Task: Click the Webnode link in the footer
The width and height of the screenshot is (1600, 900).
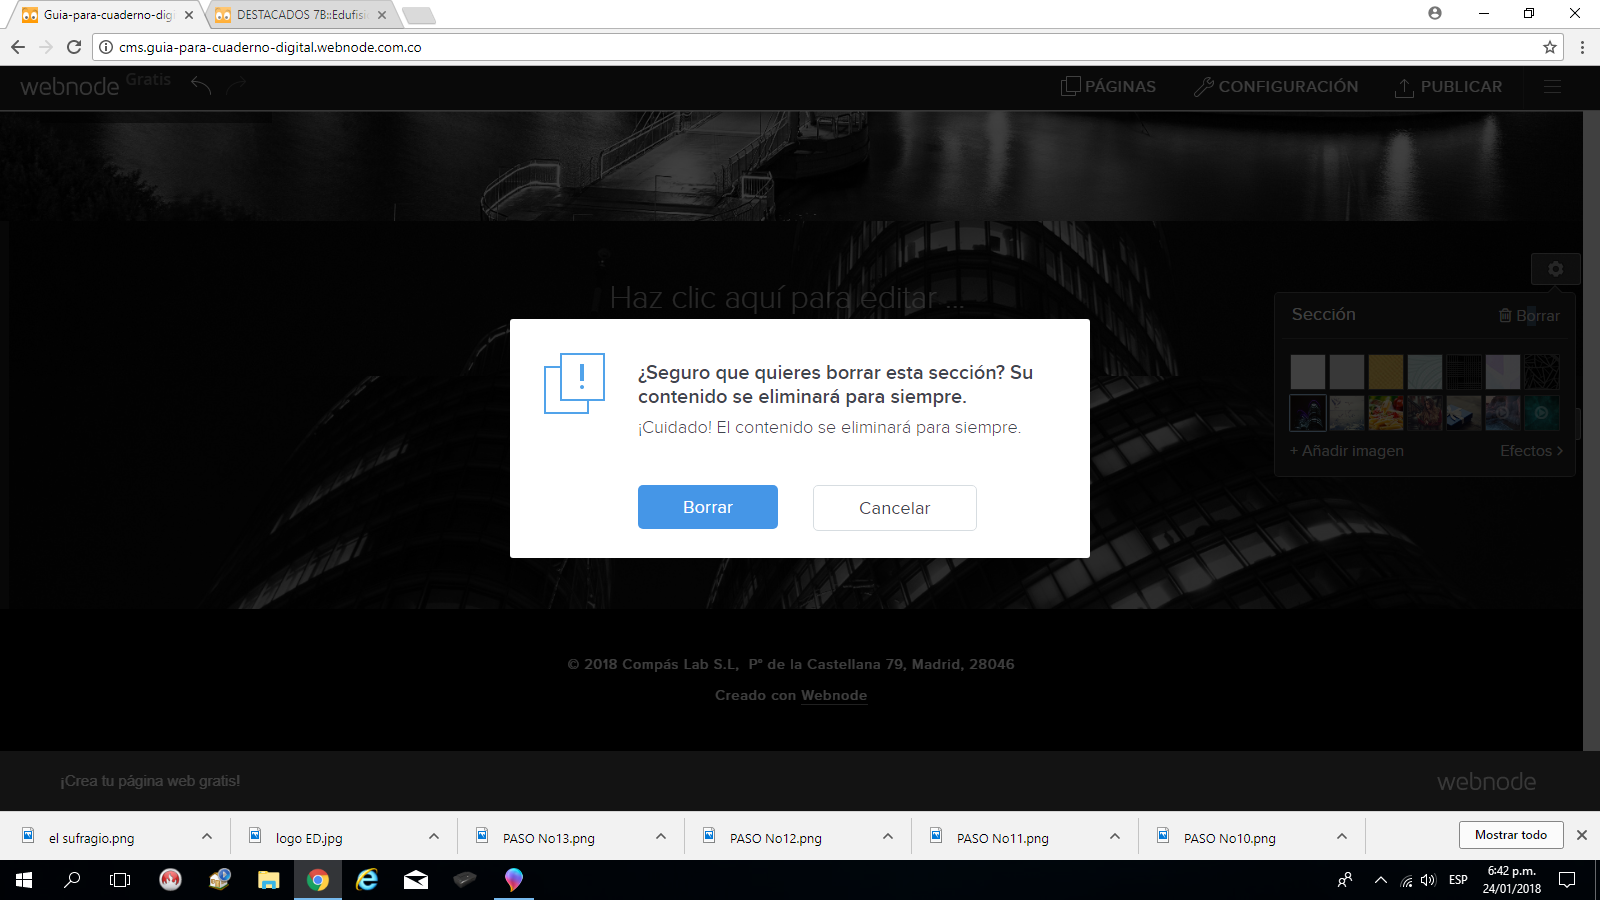Action: 834,695
